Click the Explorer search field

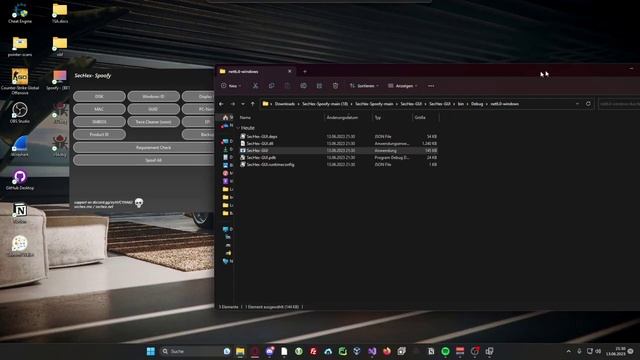point(619,104)
